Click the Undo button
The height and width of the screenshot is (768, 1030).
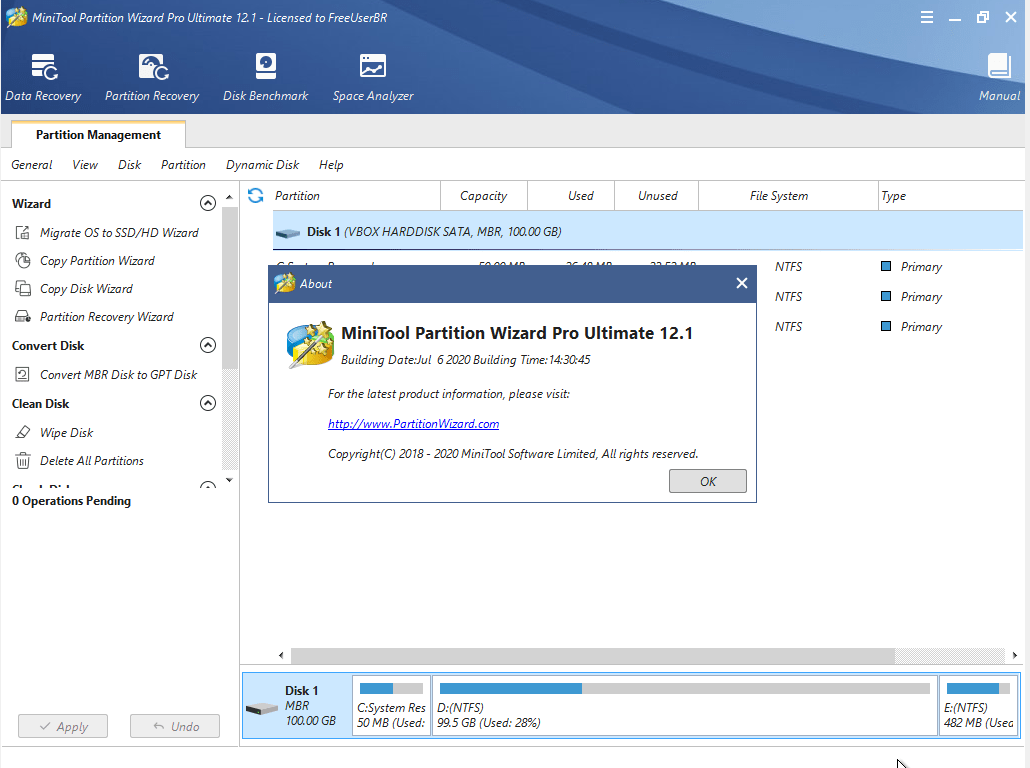tap(175, 726)
